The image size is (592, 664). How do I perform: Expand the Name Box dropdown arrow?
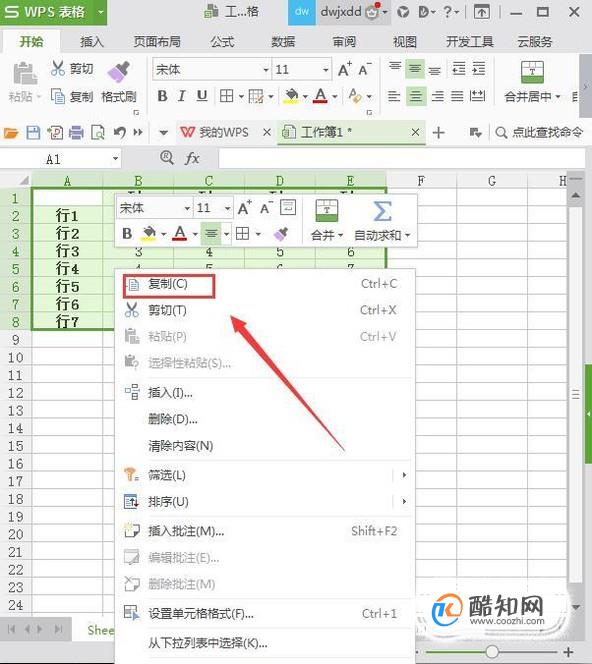pyautogui.click(x=115, y=159)
